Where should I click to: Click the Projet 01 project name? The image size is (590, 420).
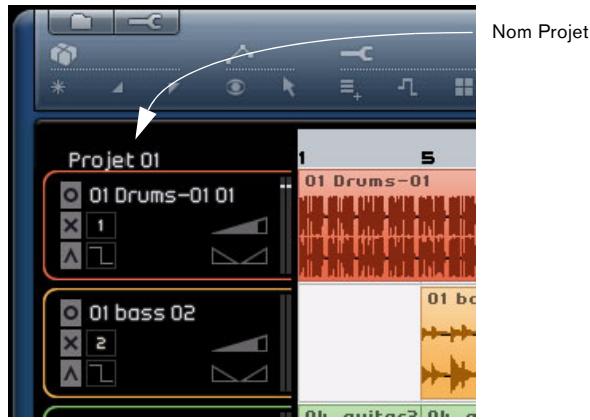pyautogui.click(x=114, y=160)
